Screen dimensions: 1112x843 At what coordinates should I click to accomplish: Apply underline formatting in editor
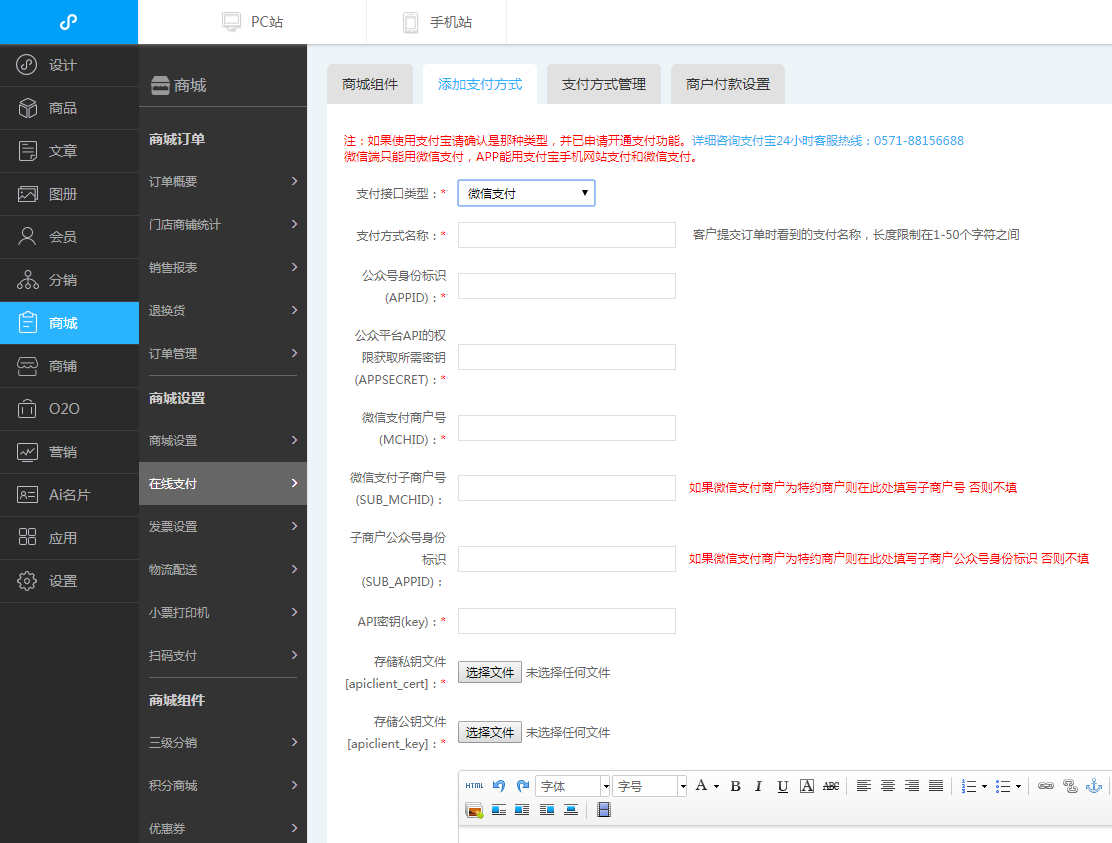point(783,786)
